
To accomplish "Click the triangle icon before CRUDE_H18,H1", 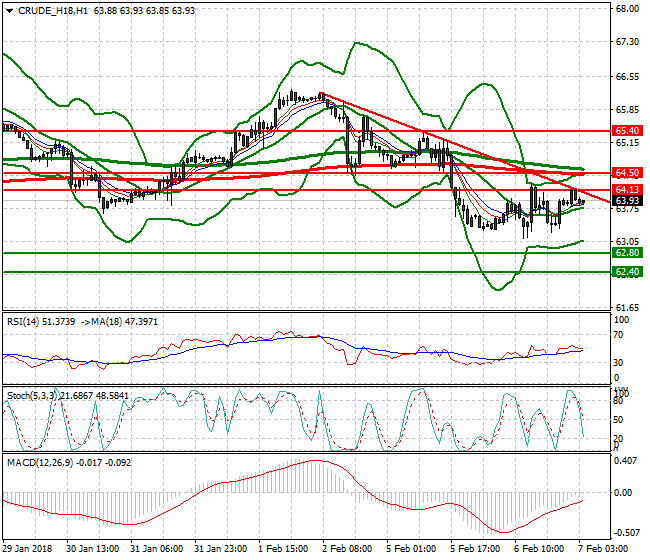I will [x=10, y=11].
